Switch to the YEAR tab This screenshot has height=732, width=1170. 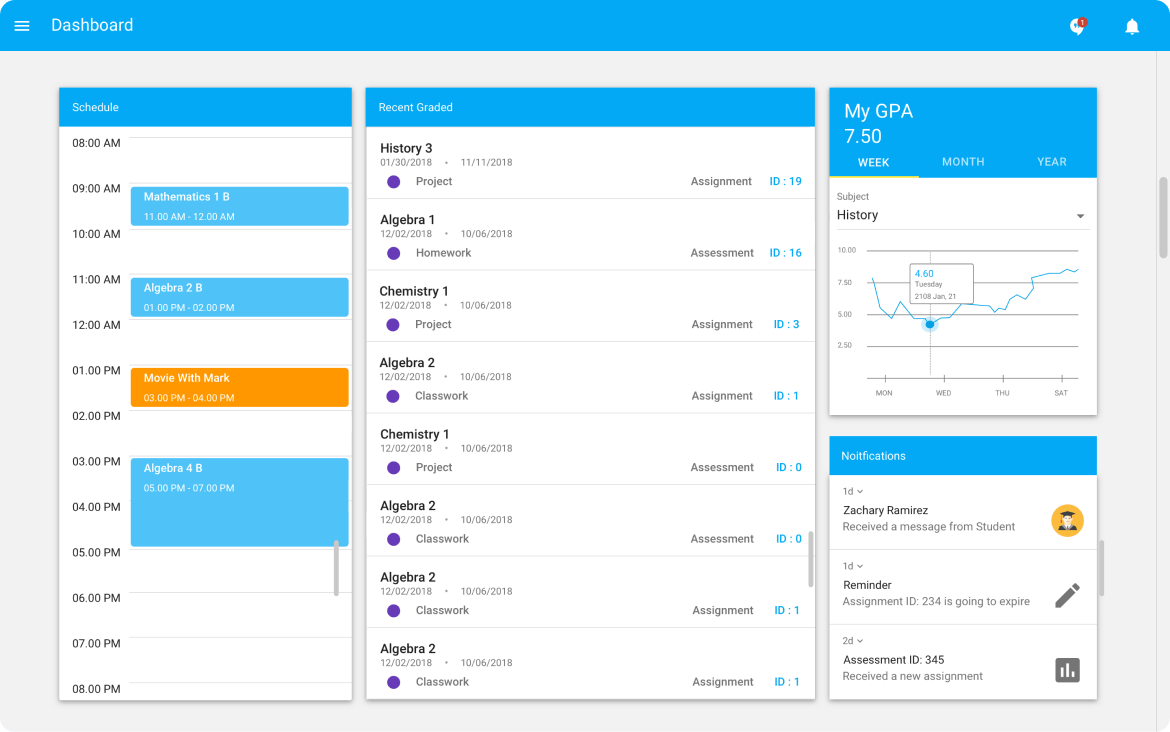click(1051, 162)
